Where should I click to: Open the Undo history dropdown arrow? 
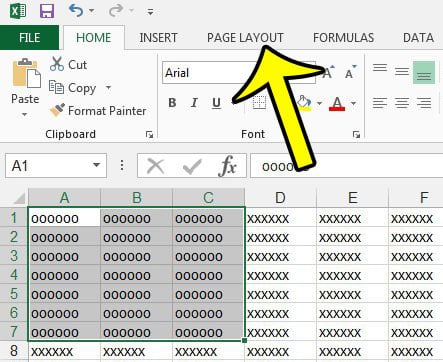coord(91,11)
